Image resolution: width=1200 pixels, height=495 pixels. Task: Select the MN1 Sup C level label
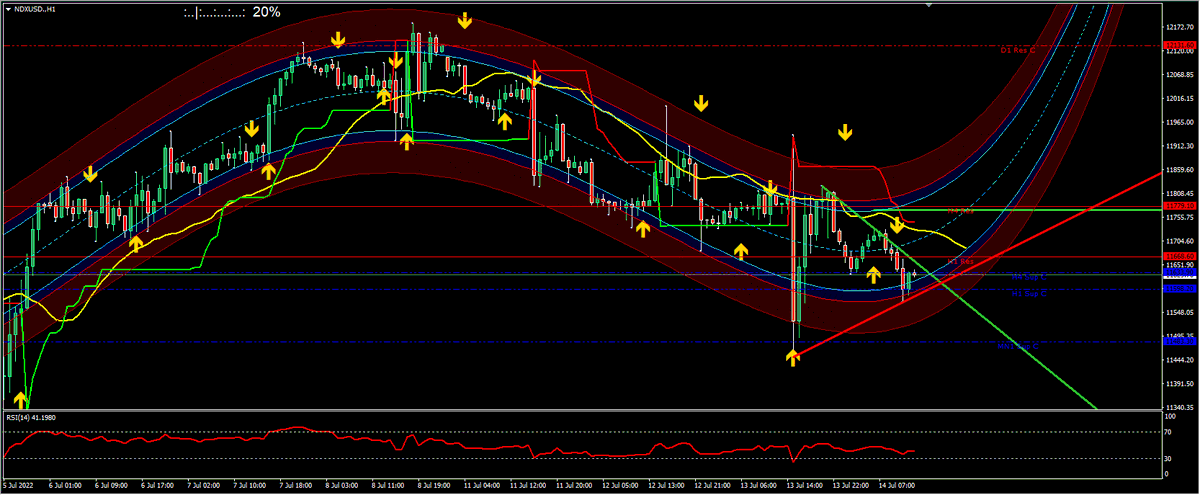[x=1018, y=346]
